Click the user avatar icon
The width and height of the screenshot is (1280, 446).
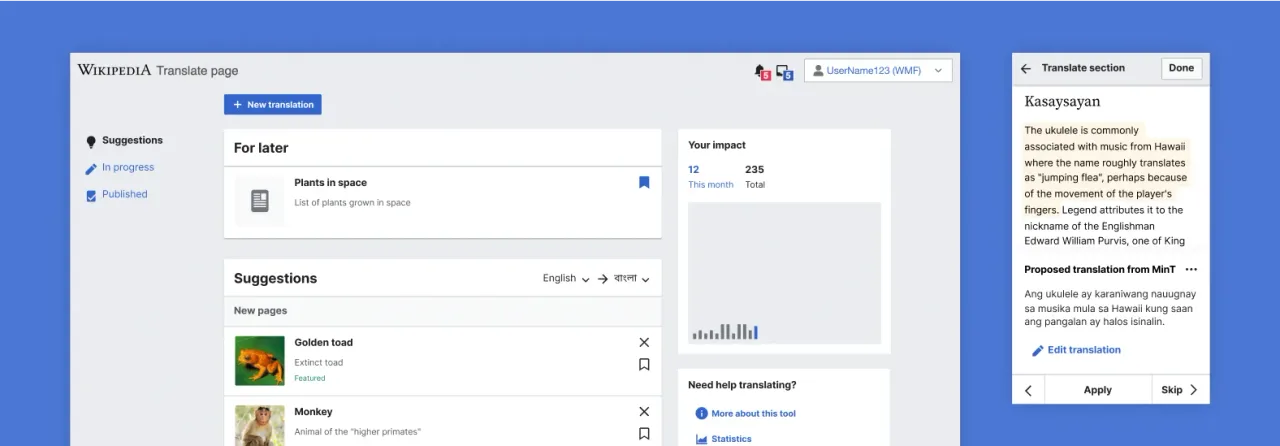click(818, 71)
